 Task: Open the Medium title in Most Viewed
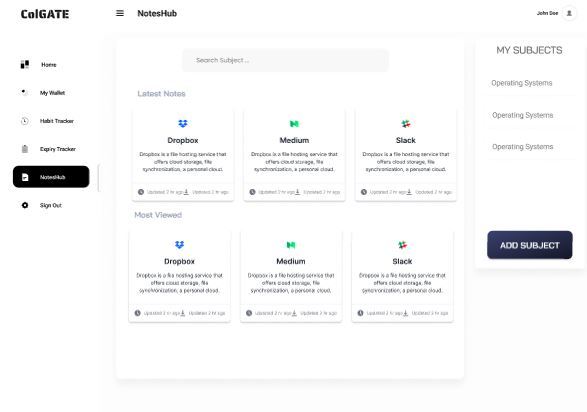[291, 261]
